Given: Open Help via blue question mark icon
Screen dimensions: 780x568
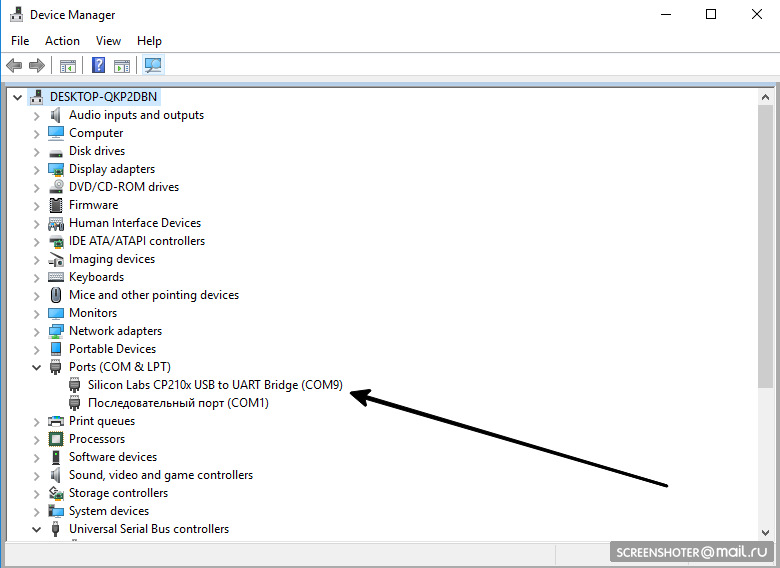Looking at the screenshot, I should pos(98,66).
